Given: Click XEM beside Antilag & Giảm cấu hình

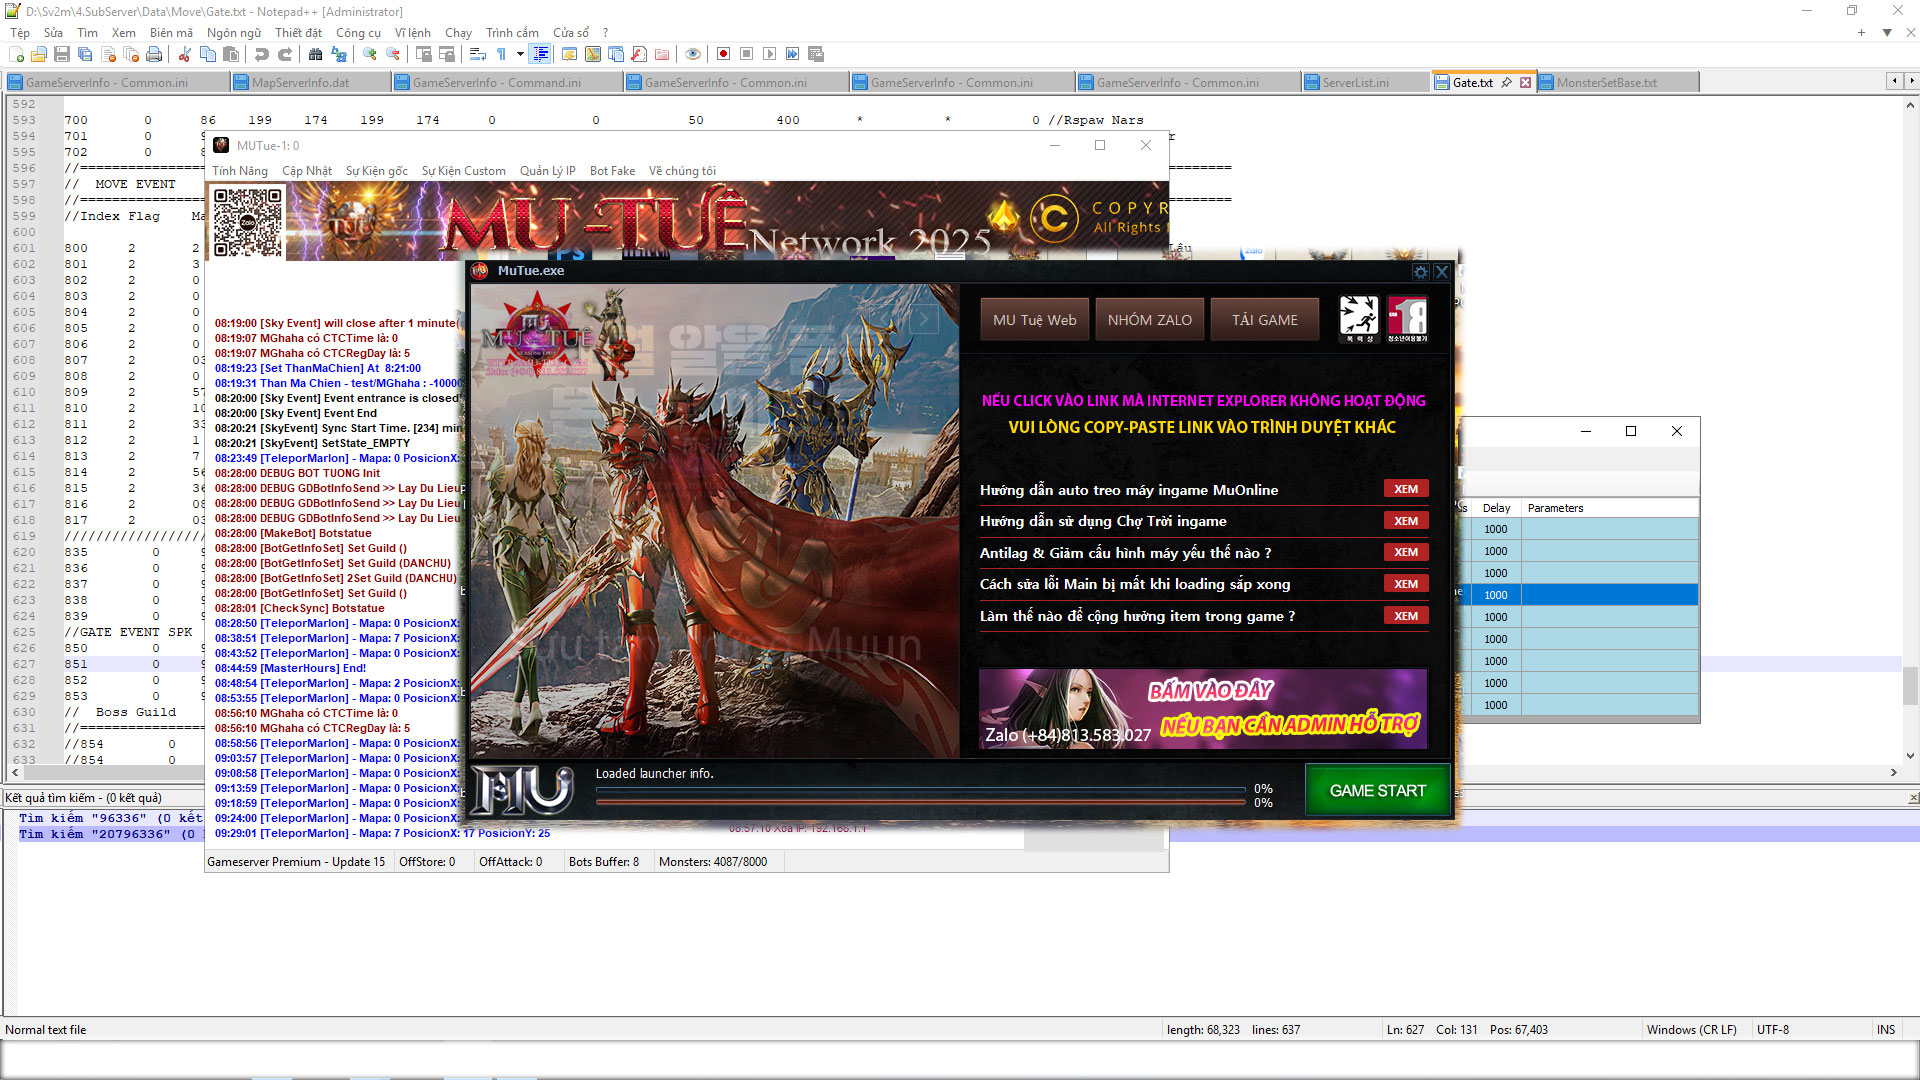Looking at the screenshot, I should [x=1406, y=552].
